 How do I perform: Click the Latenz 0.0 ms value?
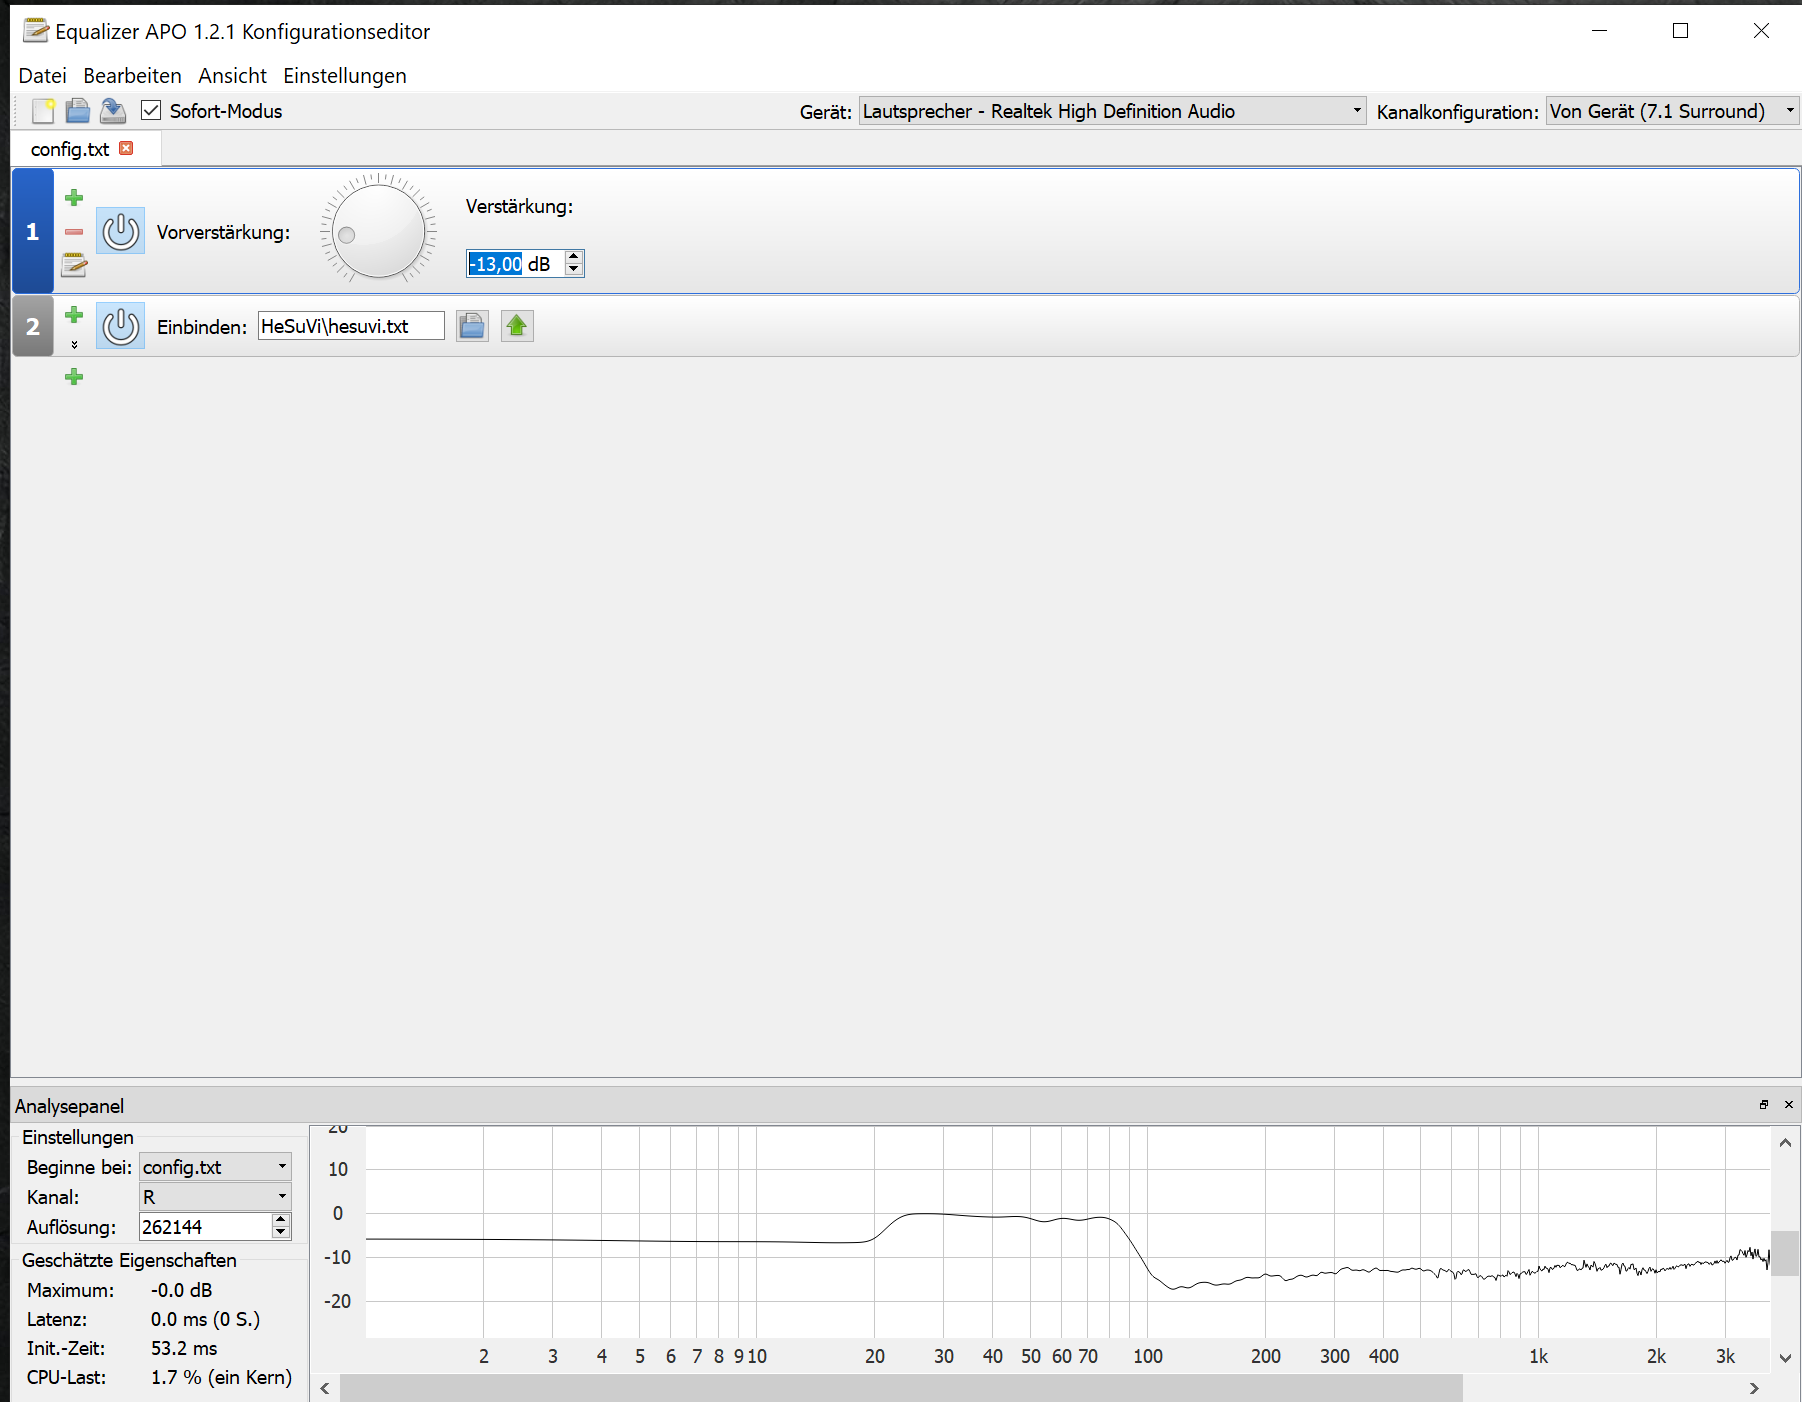(x=205, y=1319)
